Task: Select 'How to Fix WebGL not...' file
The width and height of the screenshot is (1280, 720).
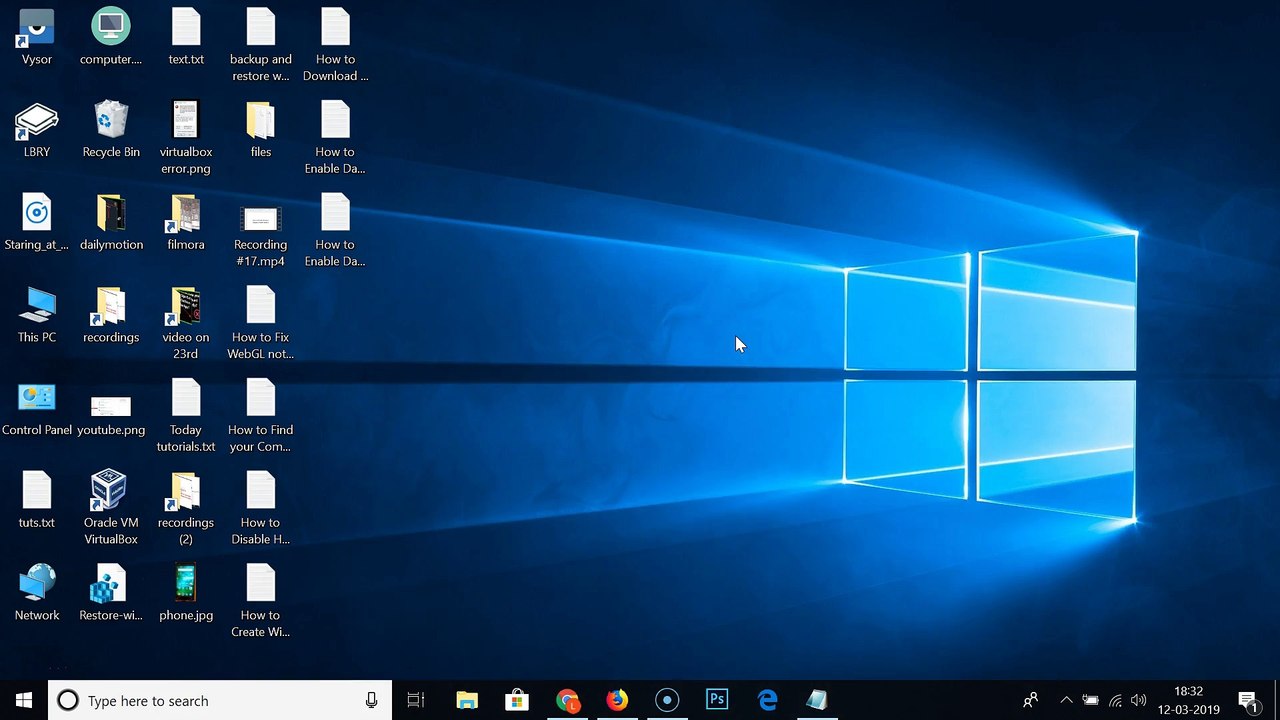Action: click(261, 322)
